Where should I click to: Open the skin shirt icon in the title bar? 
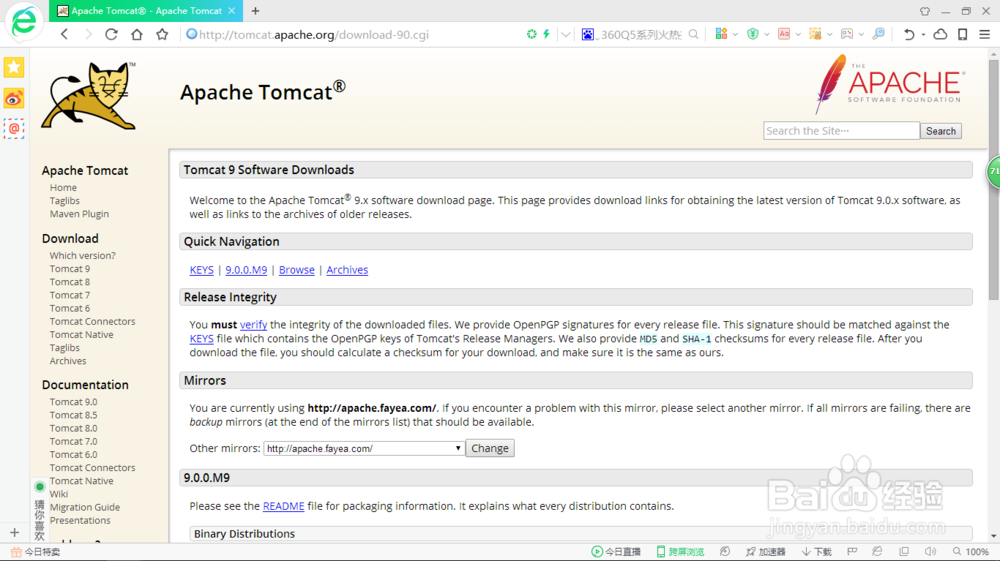925,11
